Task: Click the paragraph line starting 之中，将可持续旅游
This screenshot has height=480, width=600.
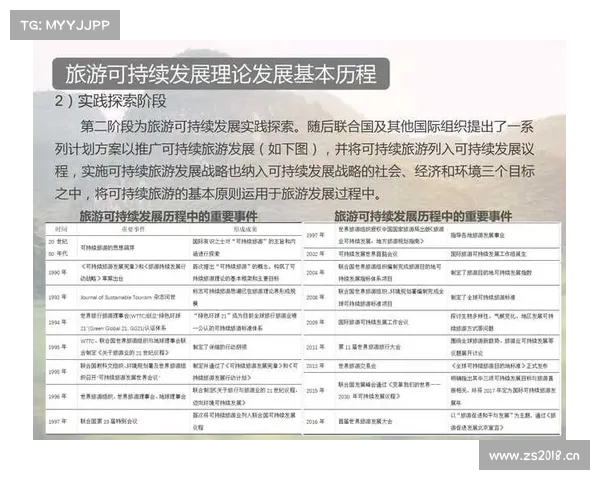Action: 218,194
